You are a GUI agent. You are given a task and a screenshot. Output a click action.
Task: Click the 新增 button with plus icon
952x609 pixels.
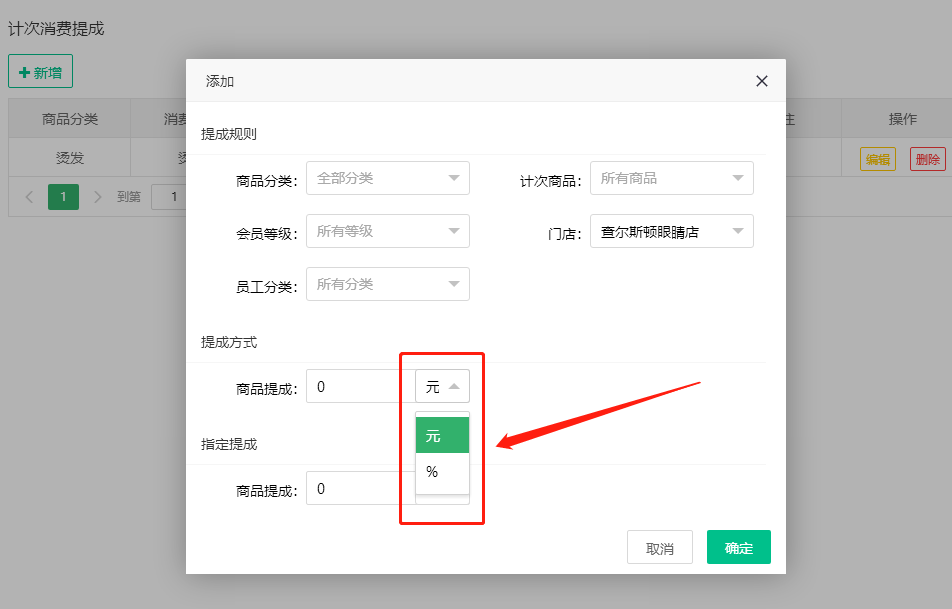point(40,72)
